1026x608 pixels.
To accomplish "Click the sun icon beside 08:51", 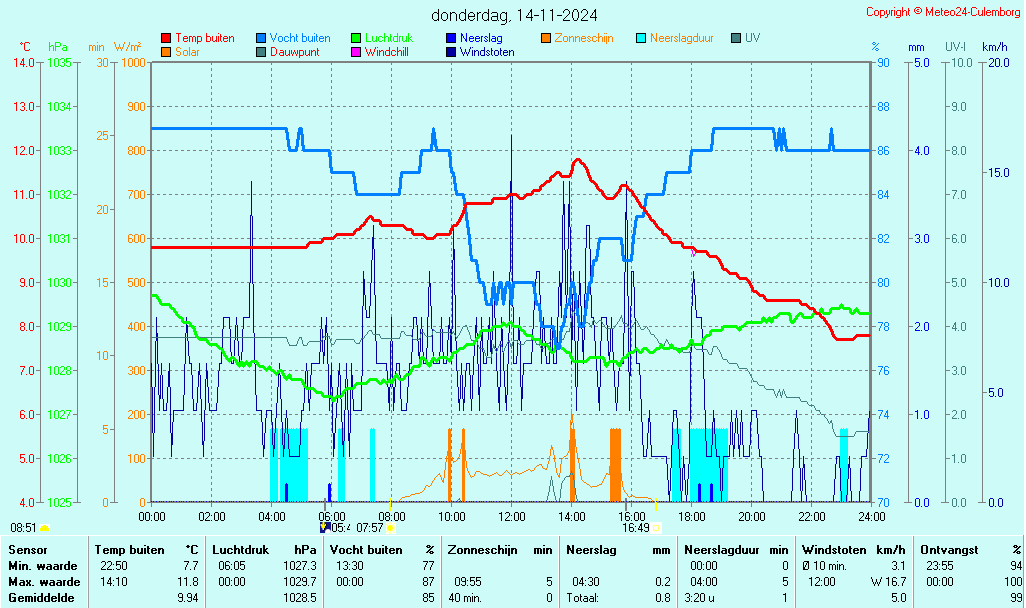I will [x=45, y=528].
